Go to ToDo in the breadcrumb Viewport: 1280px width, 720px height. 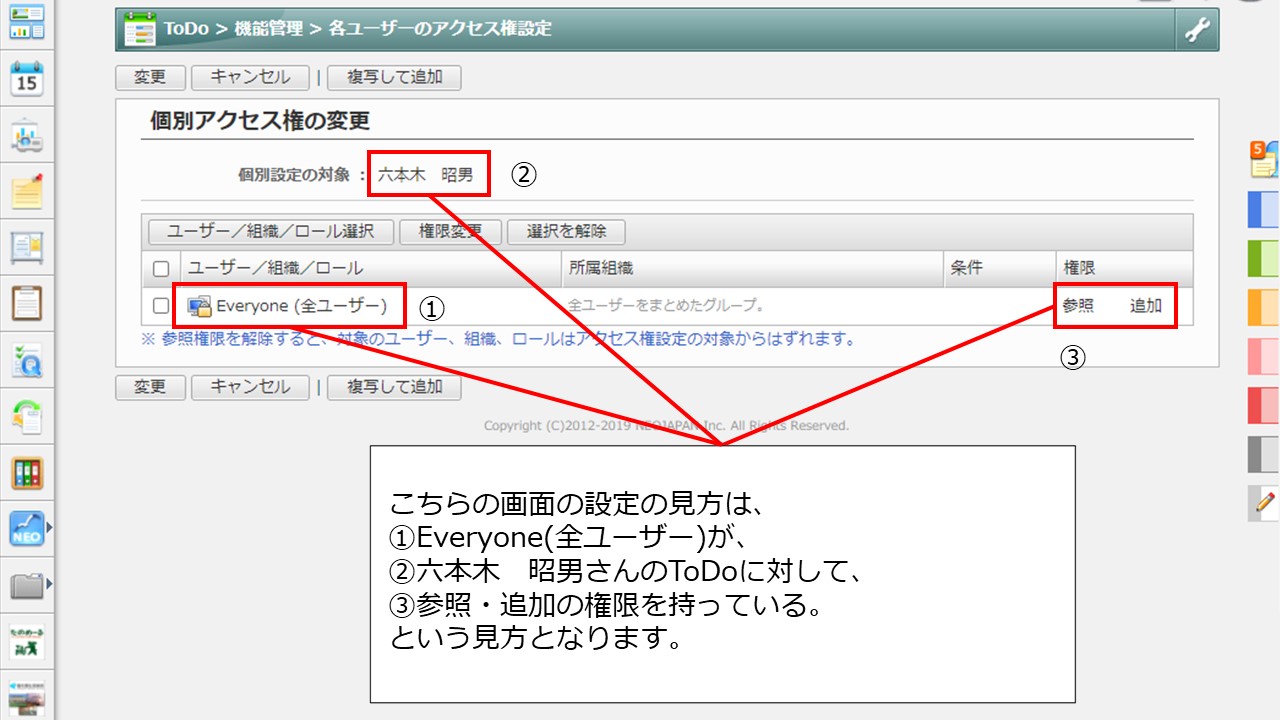pos(187,29)
